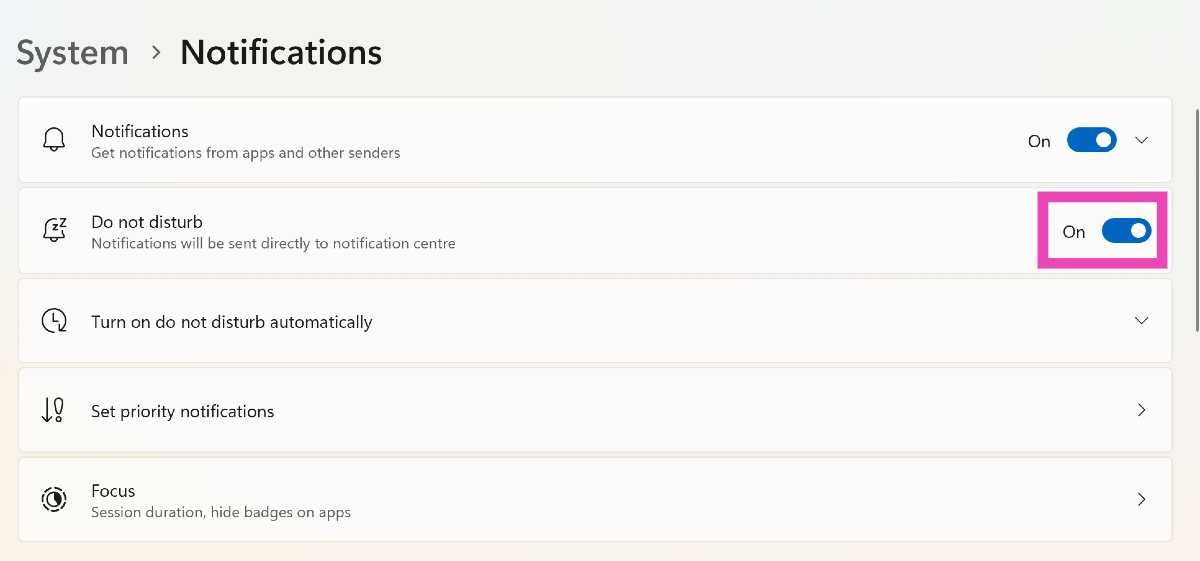Open the Focus settings chevron arrow

[1142, 499]
